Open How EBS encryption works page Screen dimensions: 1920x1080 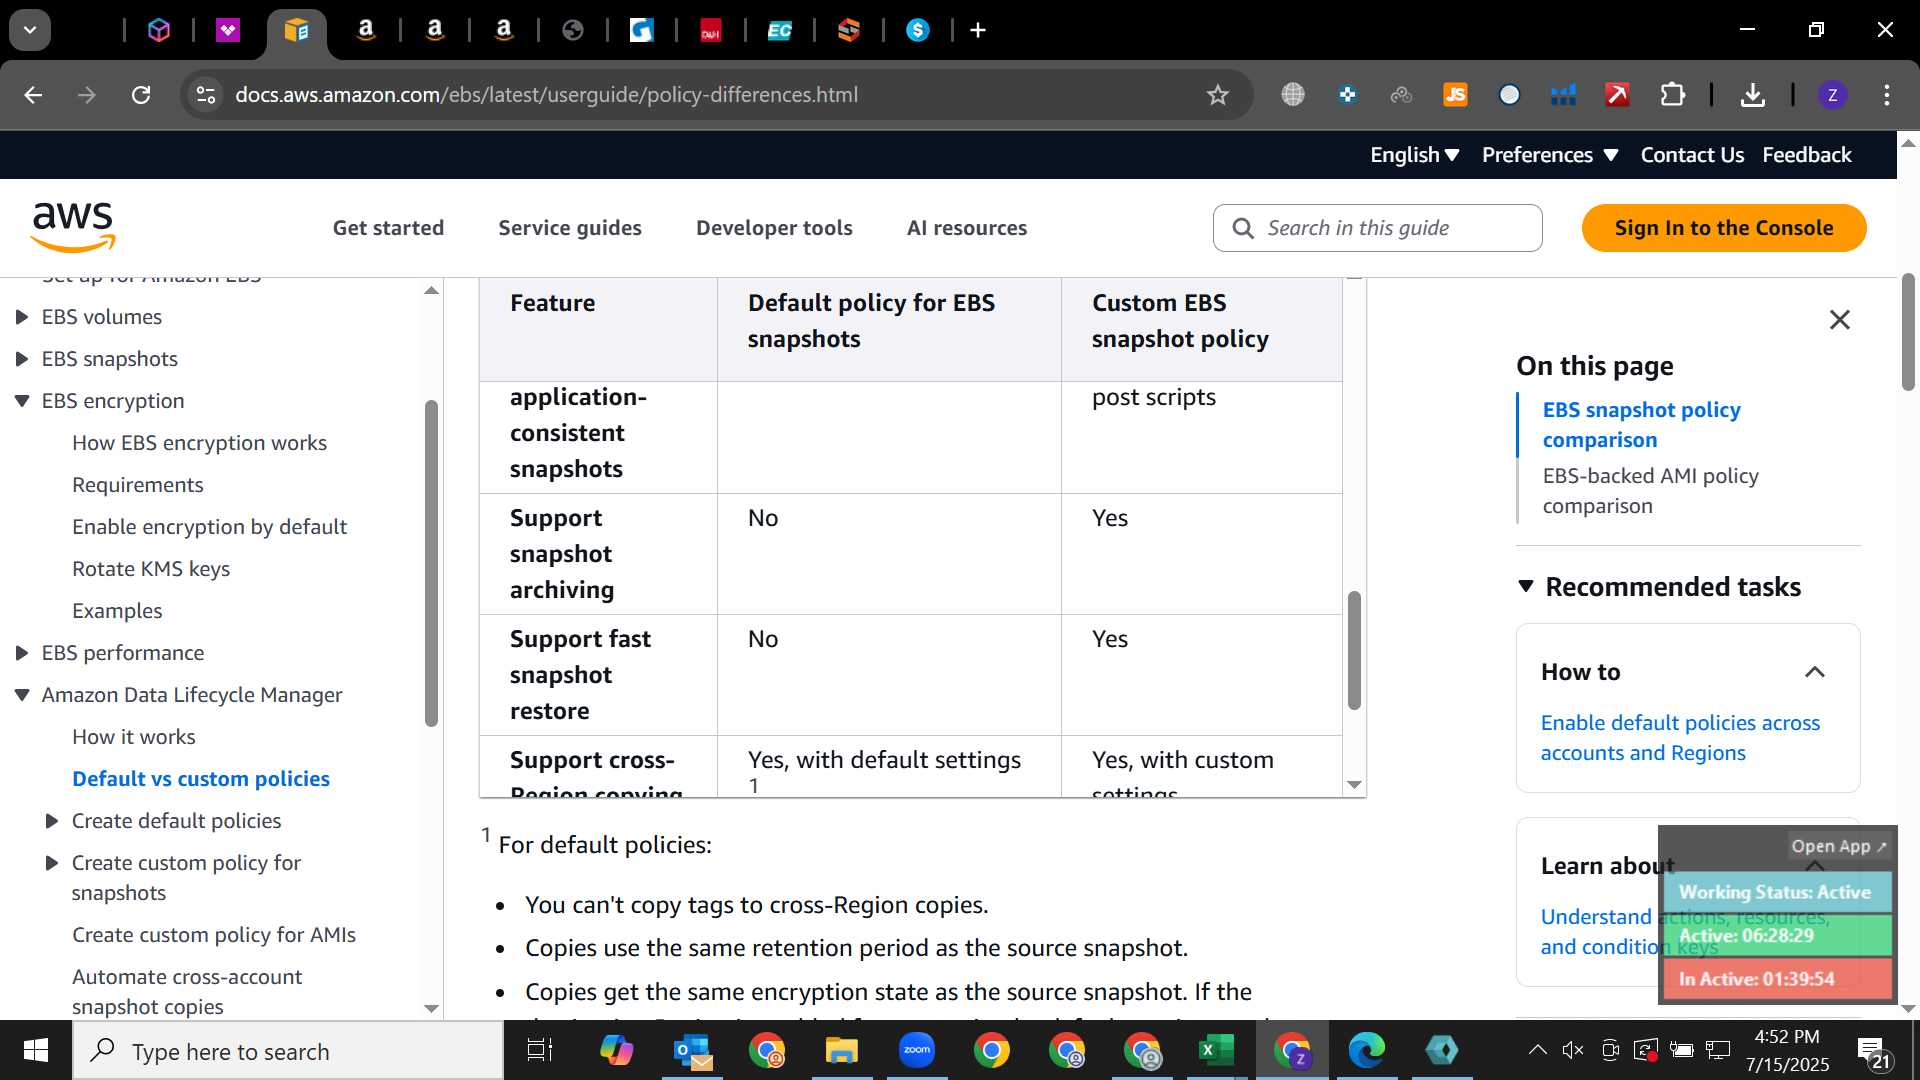199,443
